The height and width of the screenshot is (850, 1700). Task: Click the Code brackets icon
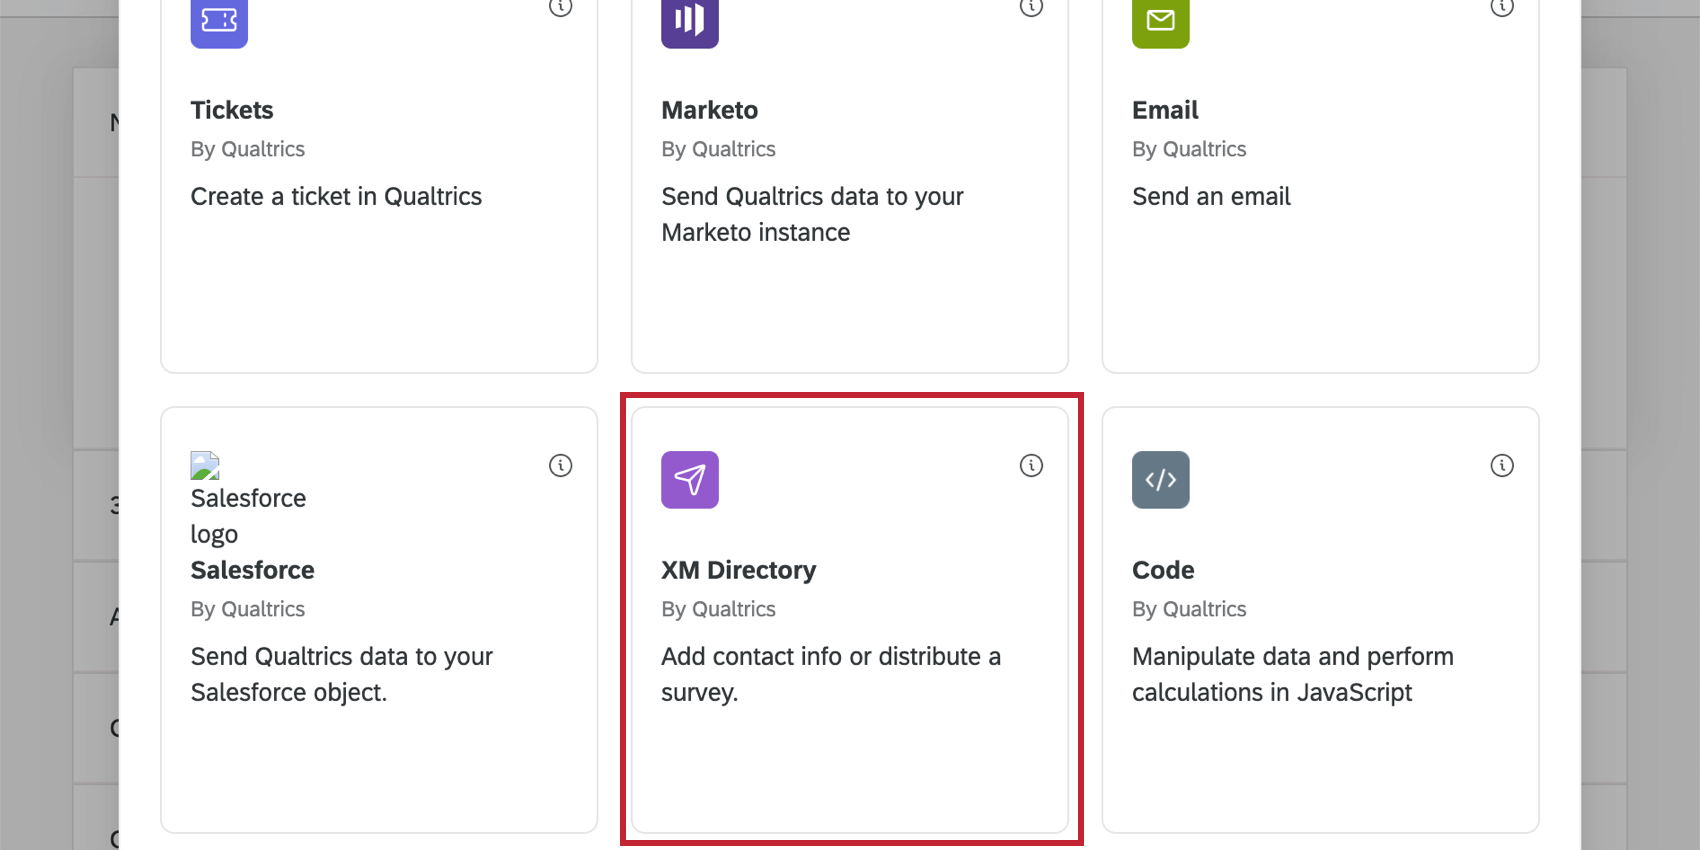1161,480
